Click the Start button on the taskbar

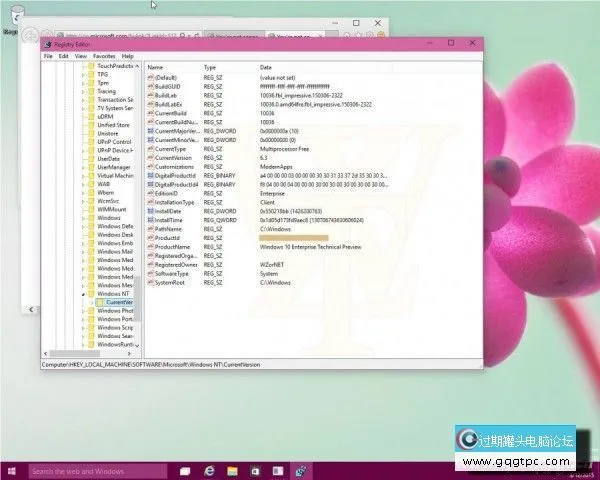(11, 470)
